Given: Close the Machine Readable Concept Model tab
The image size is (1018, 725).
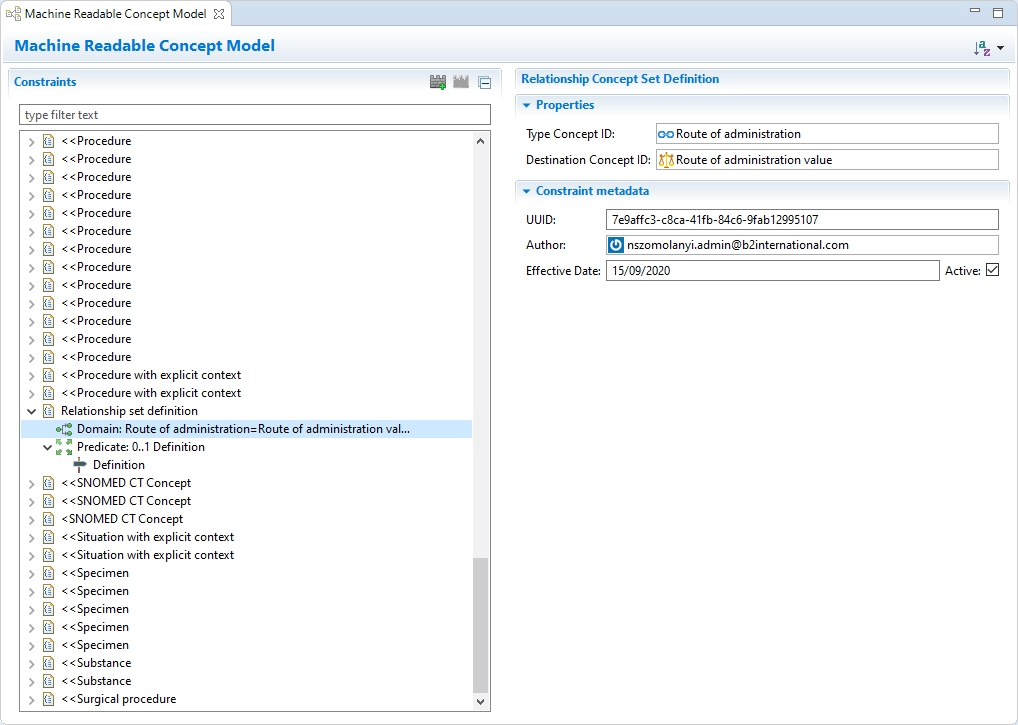Looking at the screenshot, I should pyautogui.click(x=219, y=14).
